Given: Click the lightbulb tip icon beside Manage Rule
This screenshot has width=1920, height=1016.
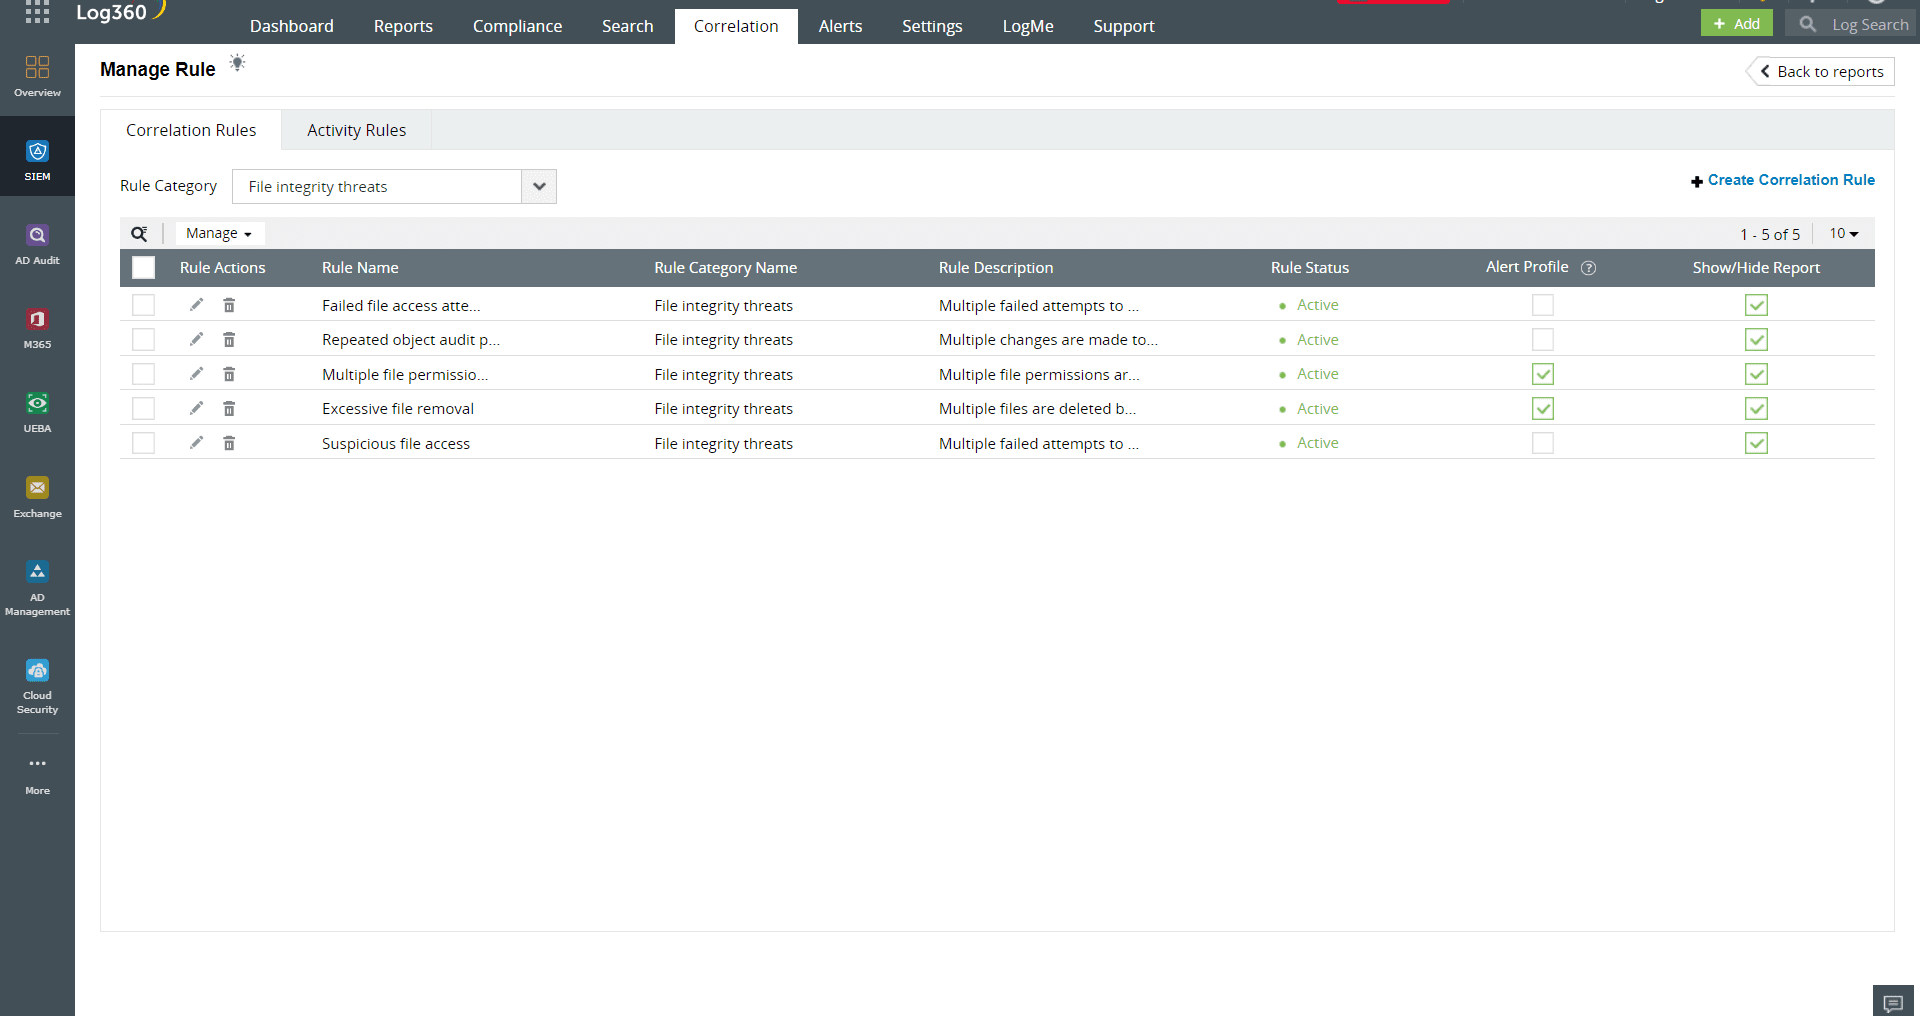Looking at the screenshot, I should [237, 63].
